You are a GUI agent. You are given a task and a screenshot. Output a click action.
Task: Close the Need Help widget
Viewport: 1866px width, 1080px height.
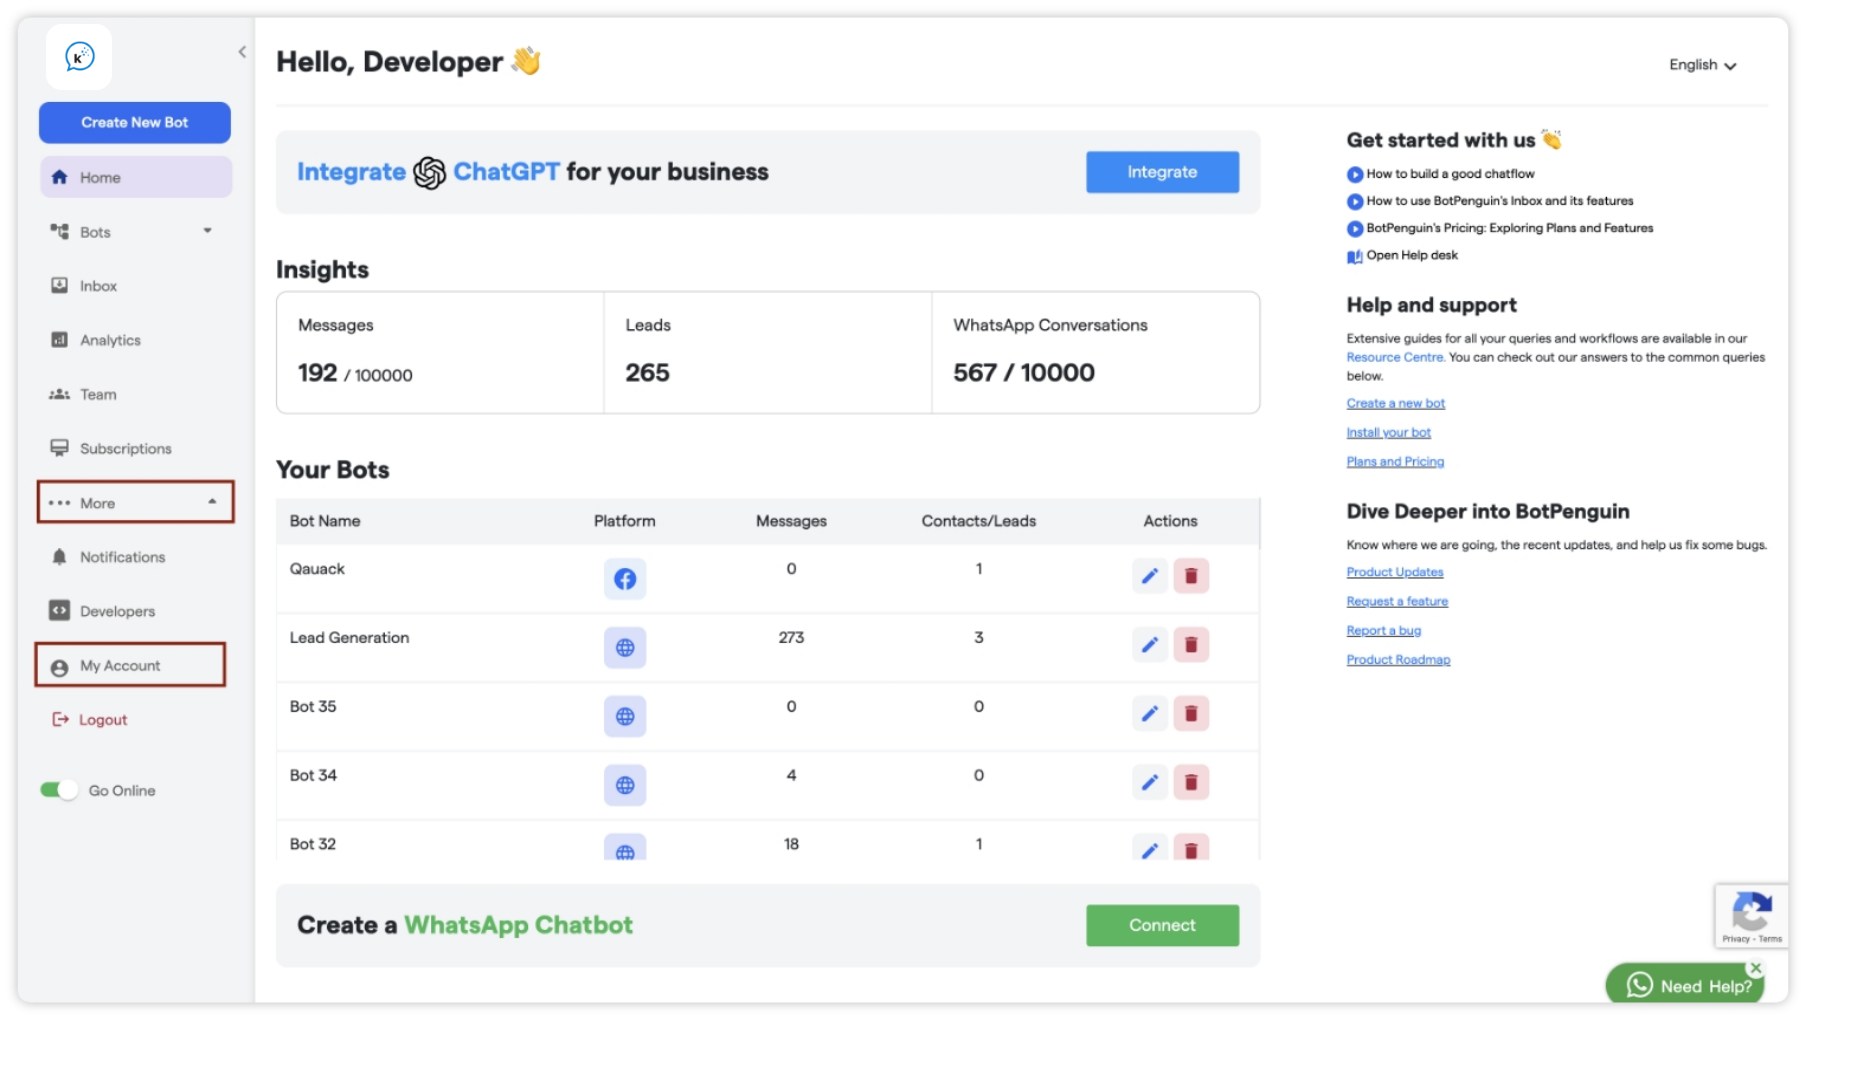click(x=1756, y=968)
